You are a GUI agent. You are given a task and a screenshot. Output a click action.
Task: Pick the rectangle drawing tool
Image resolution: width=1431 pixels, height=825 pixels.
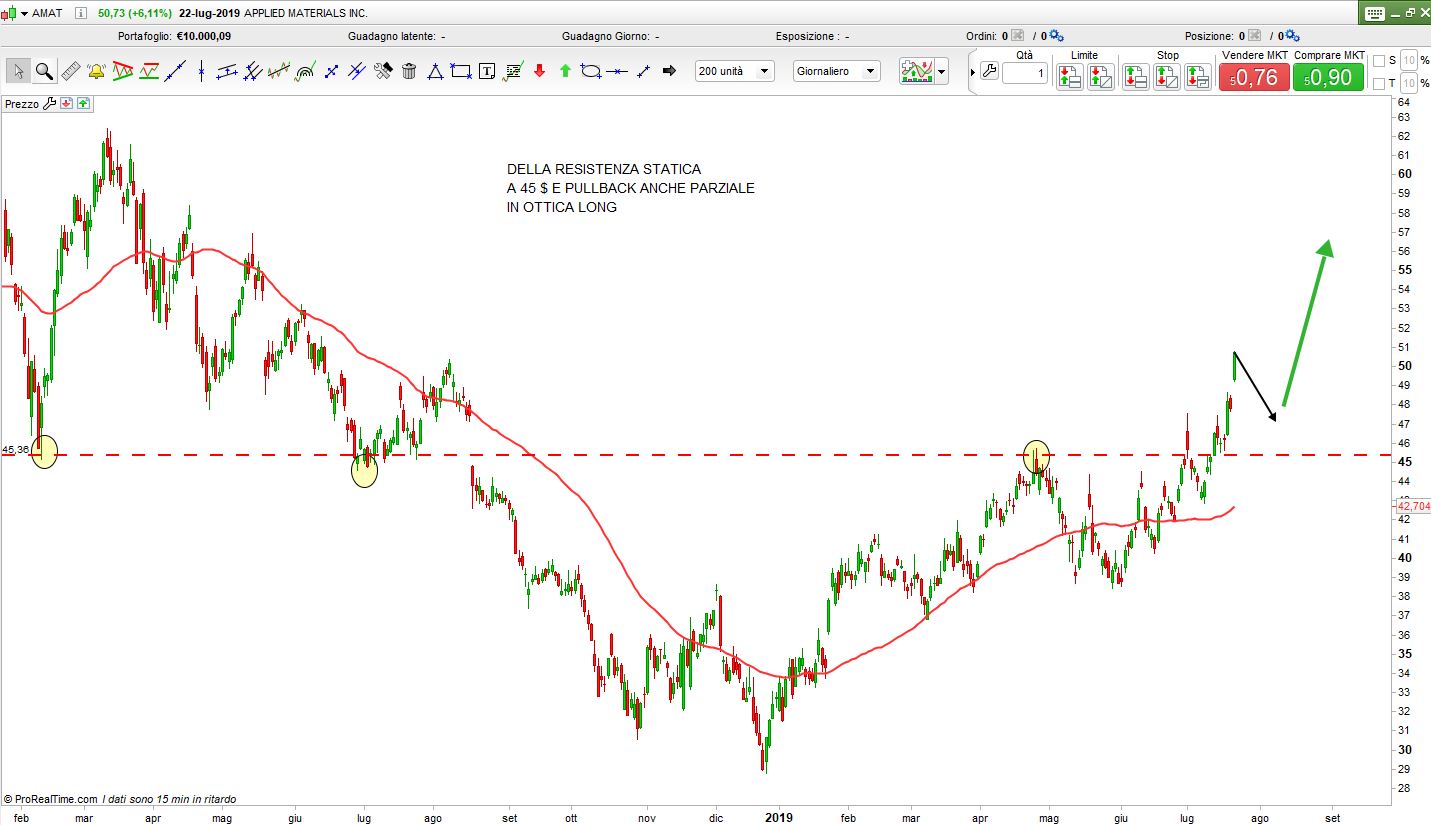pos(461,71)
